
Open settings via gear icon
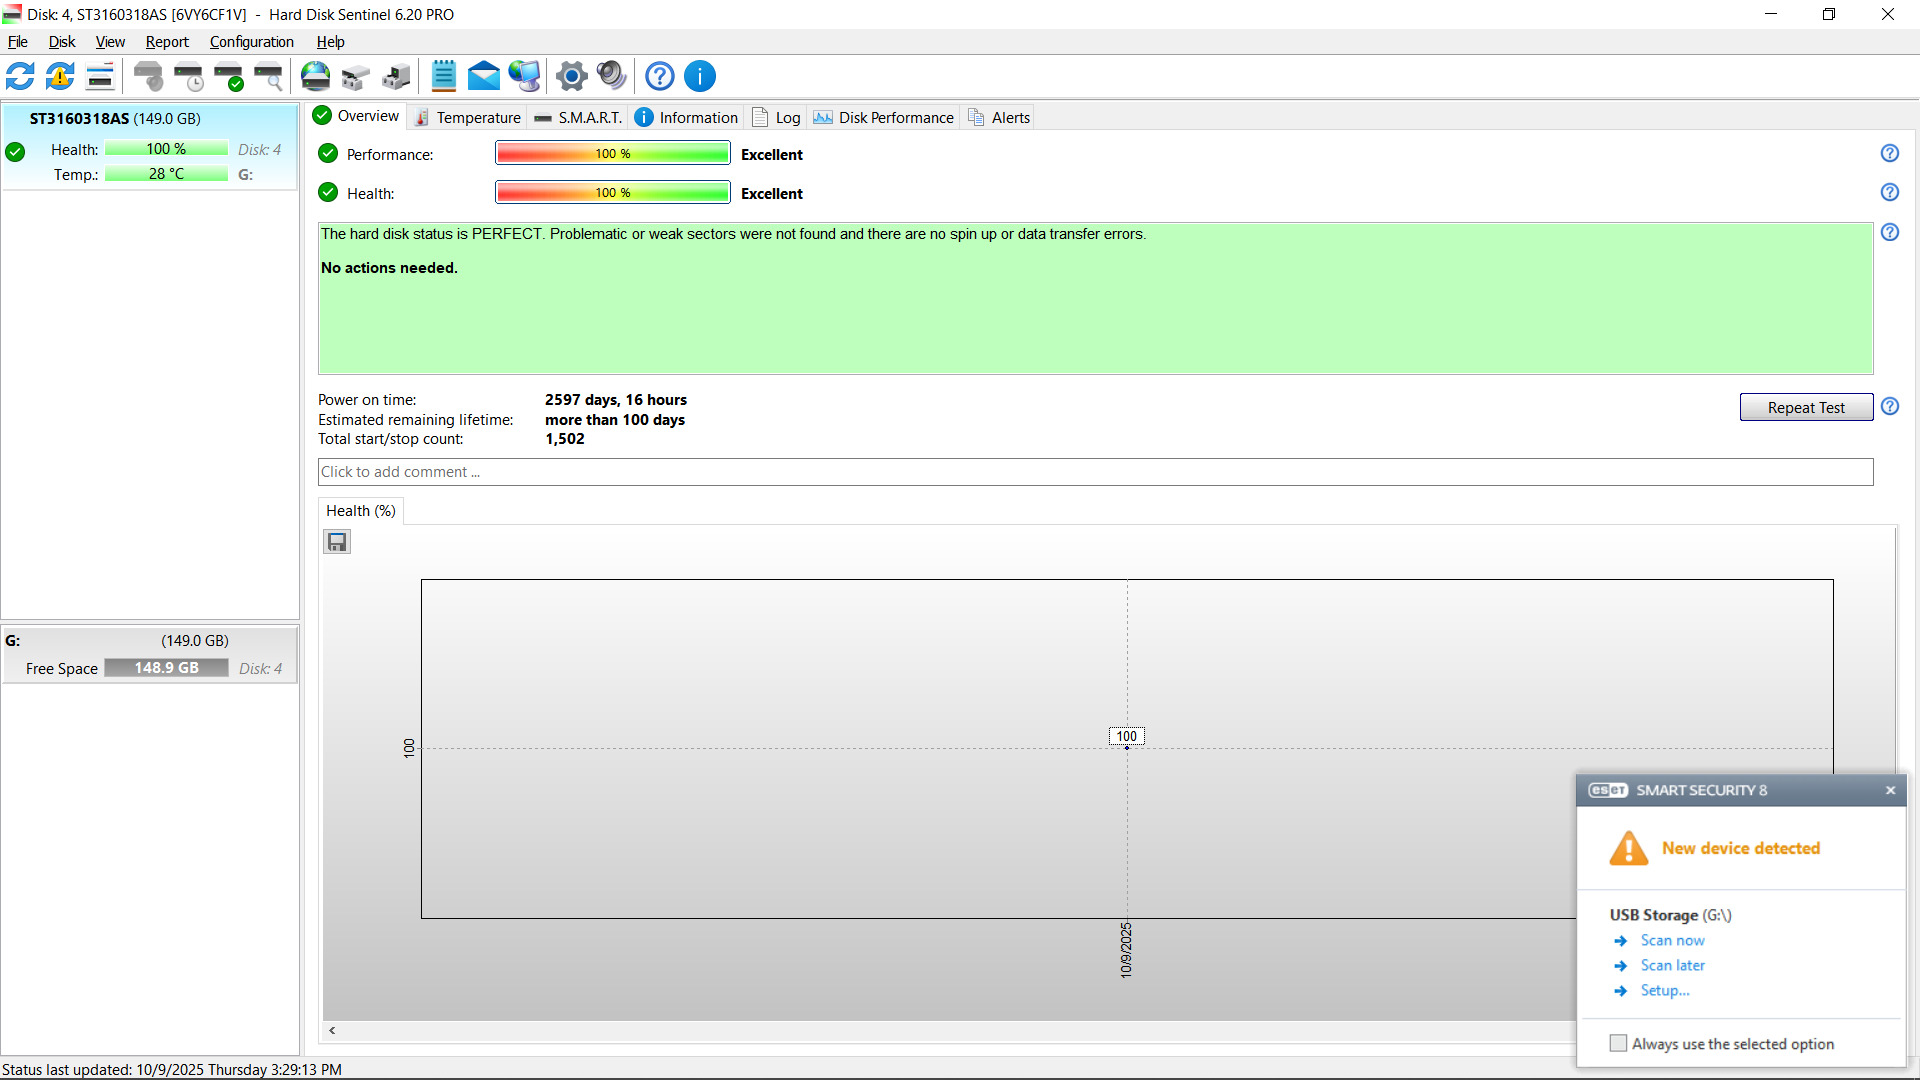click(x=571, y=76)
